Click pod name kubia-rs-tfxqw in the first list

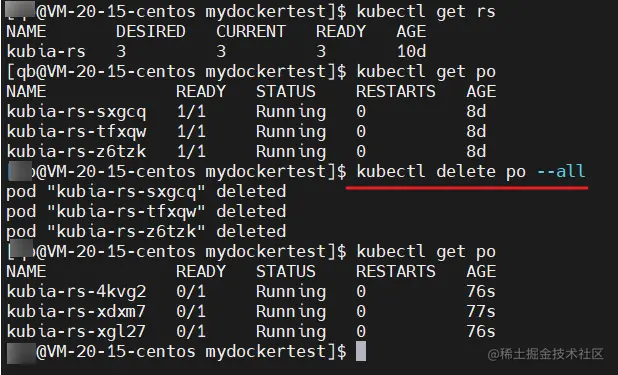(x=76, y=132)
